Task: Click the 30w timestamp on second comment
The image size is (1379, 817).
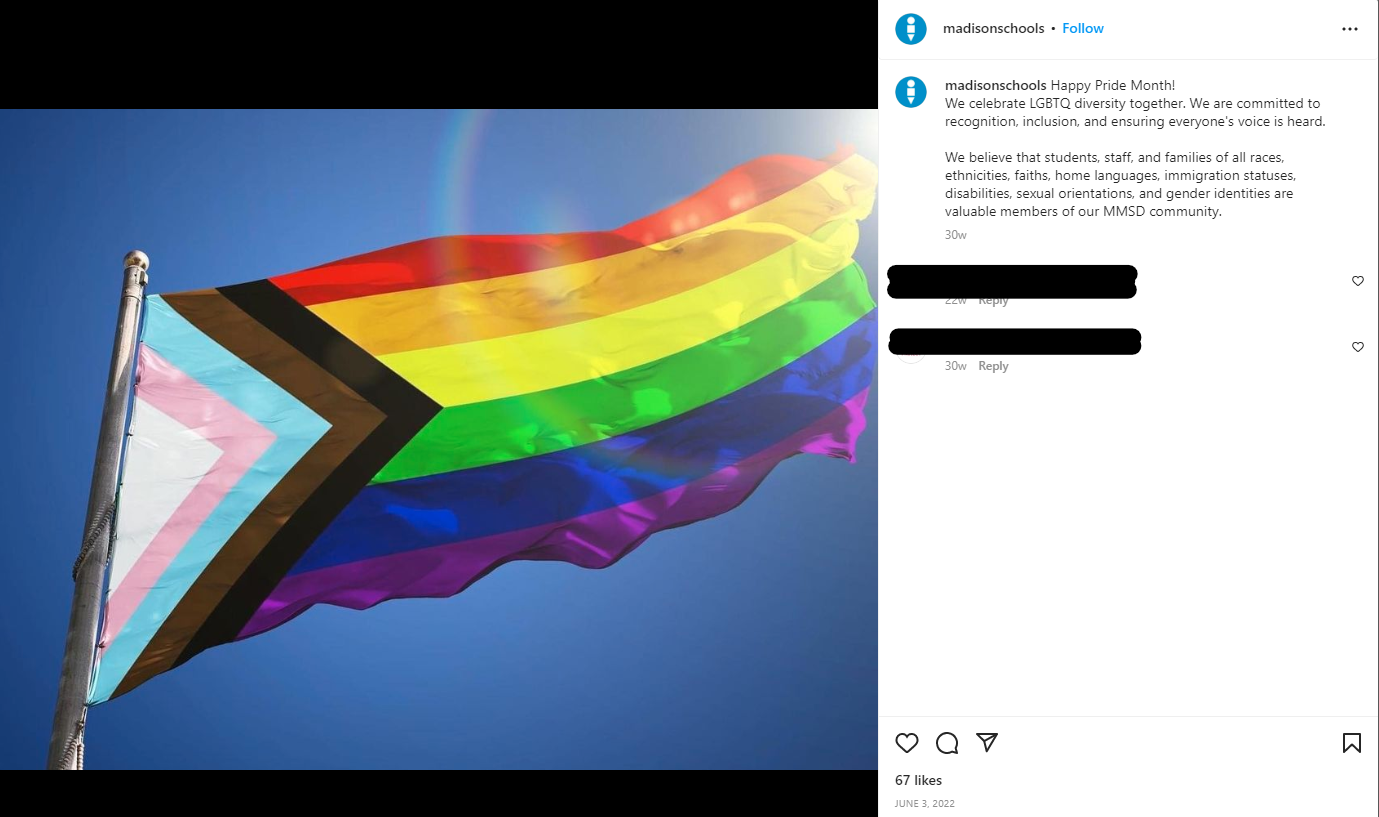Action: (956, 366)
